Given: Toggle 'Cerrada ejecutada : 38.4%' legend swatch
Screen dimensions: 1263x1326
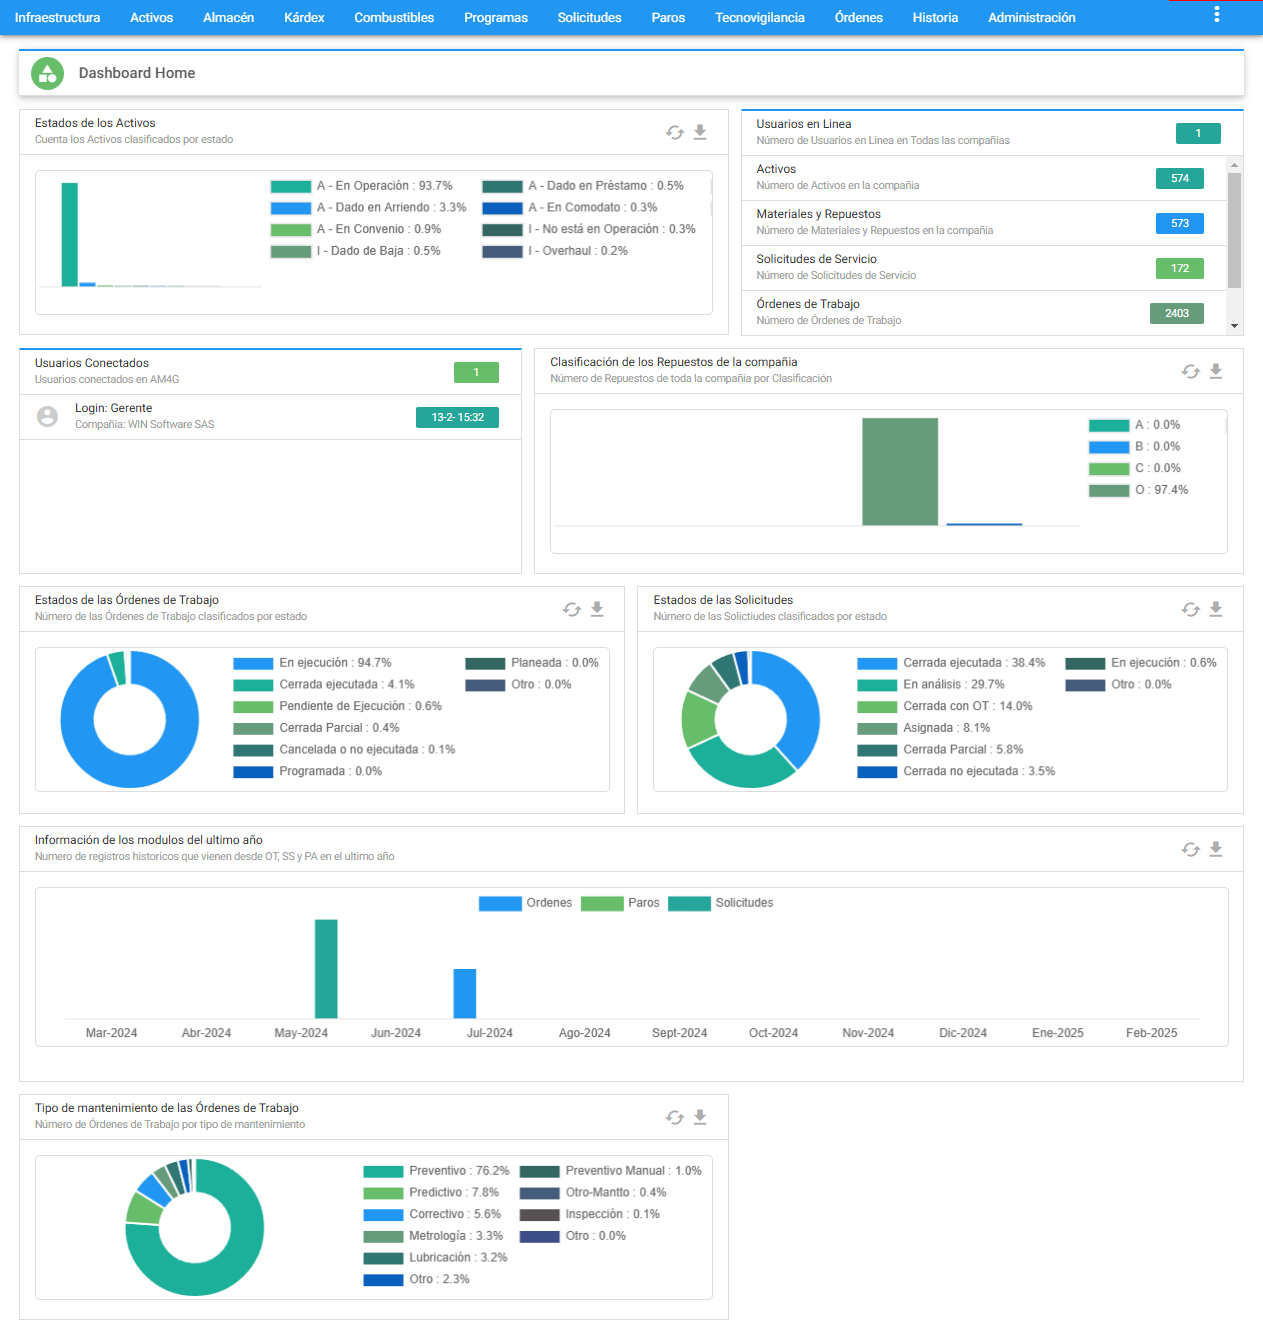Looking at the screenshot, I should coord(877,663).
